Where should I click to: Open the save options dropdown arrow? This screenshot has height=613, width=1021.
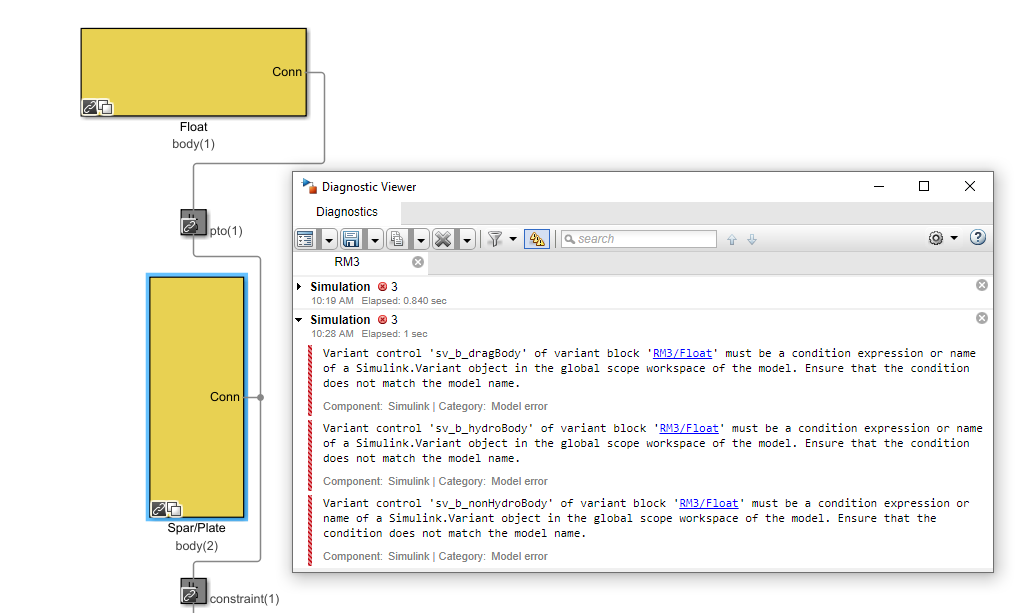coord(375,238)
